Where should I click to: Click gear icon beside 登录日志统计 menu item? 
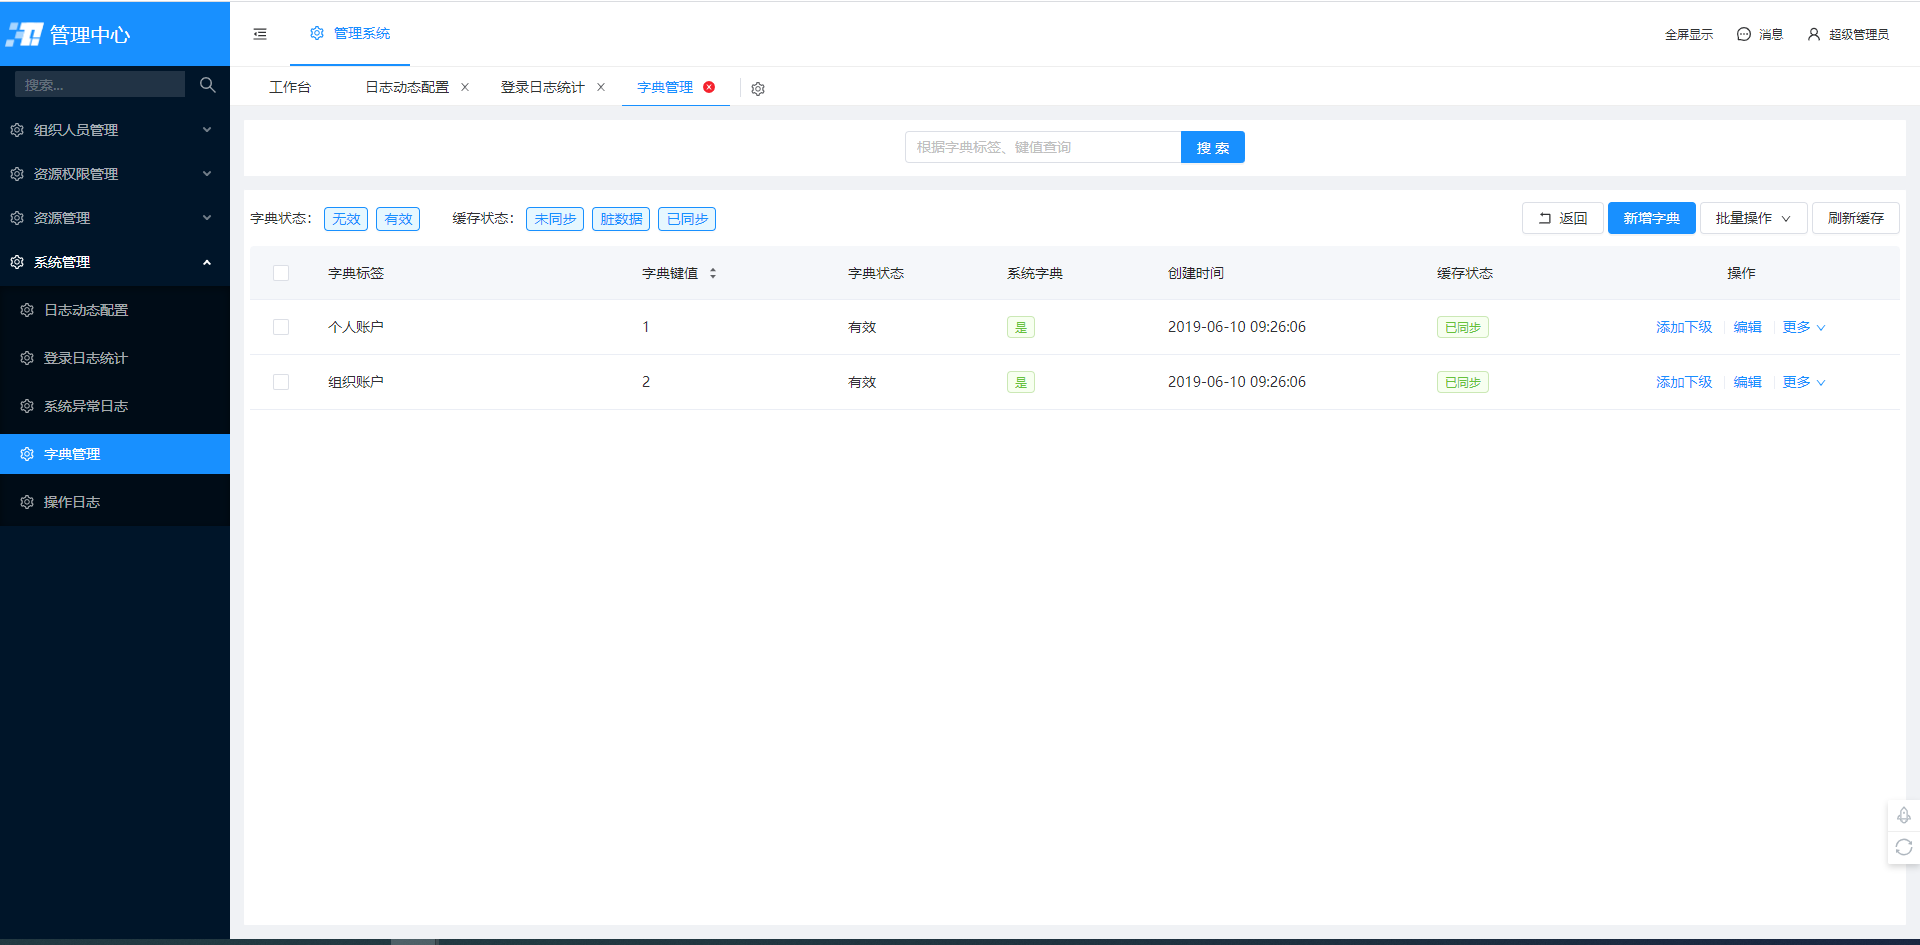click(27, 358)
